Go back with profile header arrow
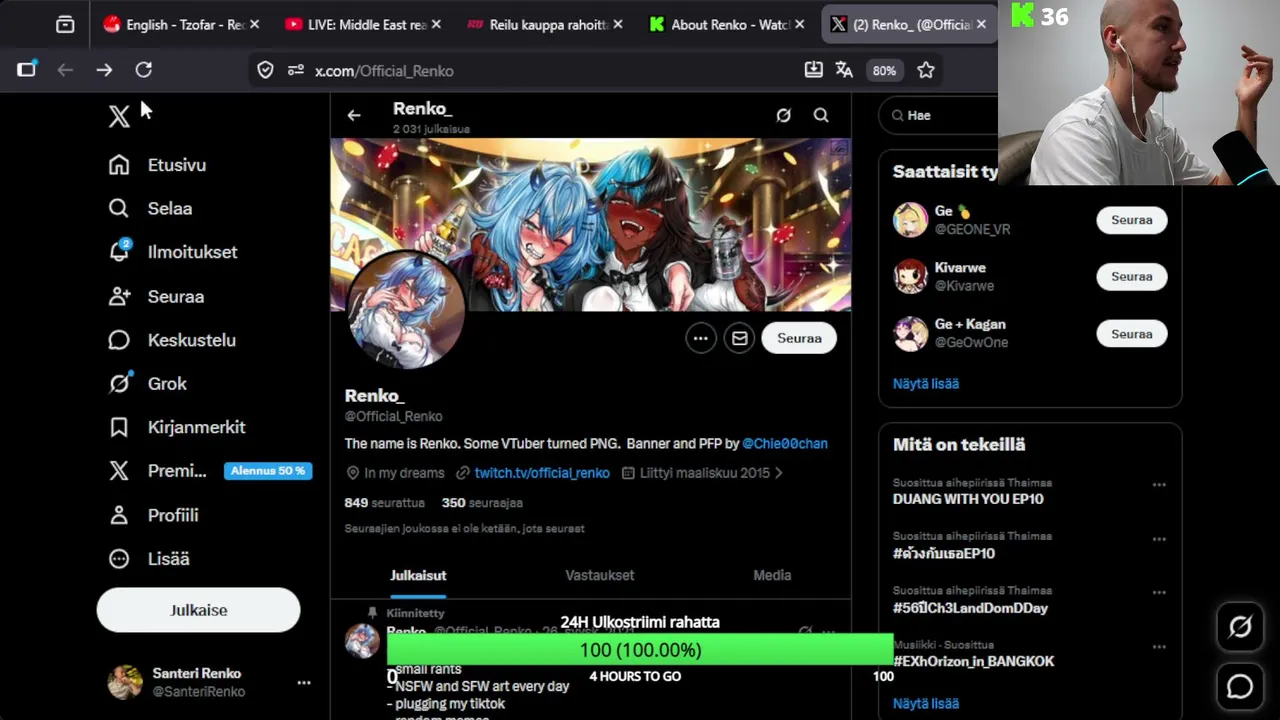Image resolution: width=1280 pixels, height=720 pixels. tap(354, 116)
